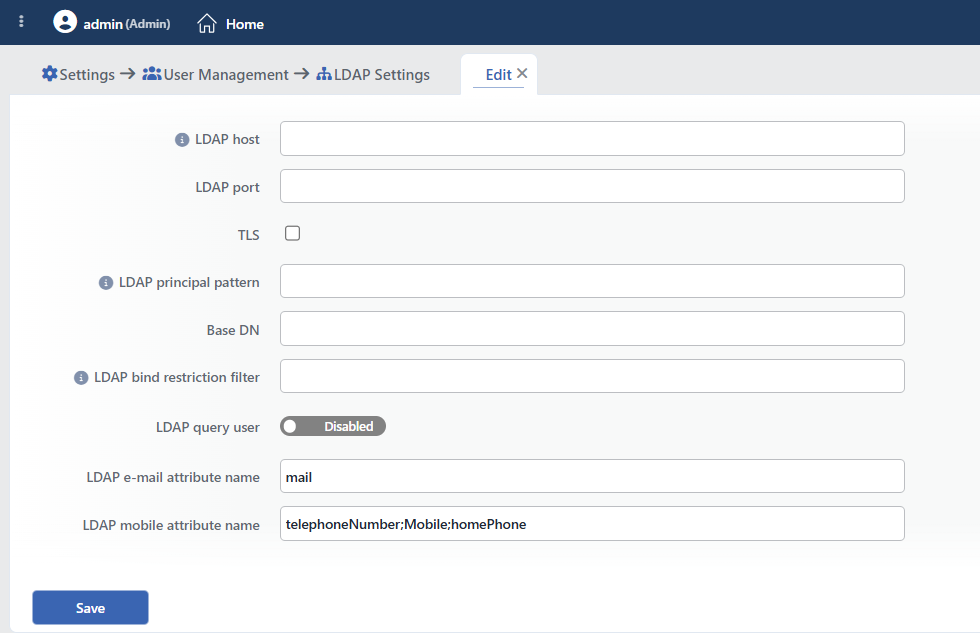This screenshot has width=980, height=633.
Task: Click the 'Base DN' label
Action: 233,330
